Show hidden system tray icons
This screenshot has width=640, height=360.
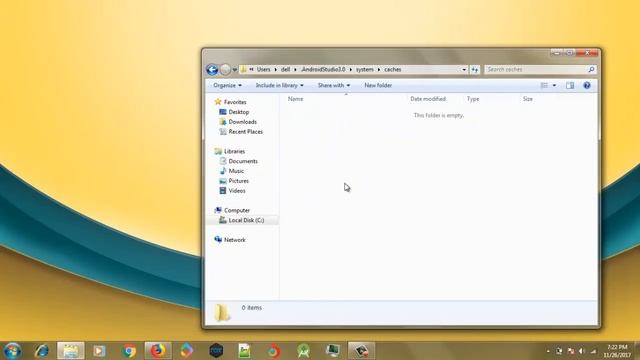[x=548, y=351]
